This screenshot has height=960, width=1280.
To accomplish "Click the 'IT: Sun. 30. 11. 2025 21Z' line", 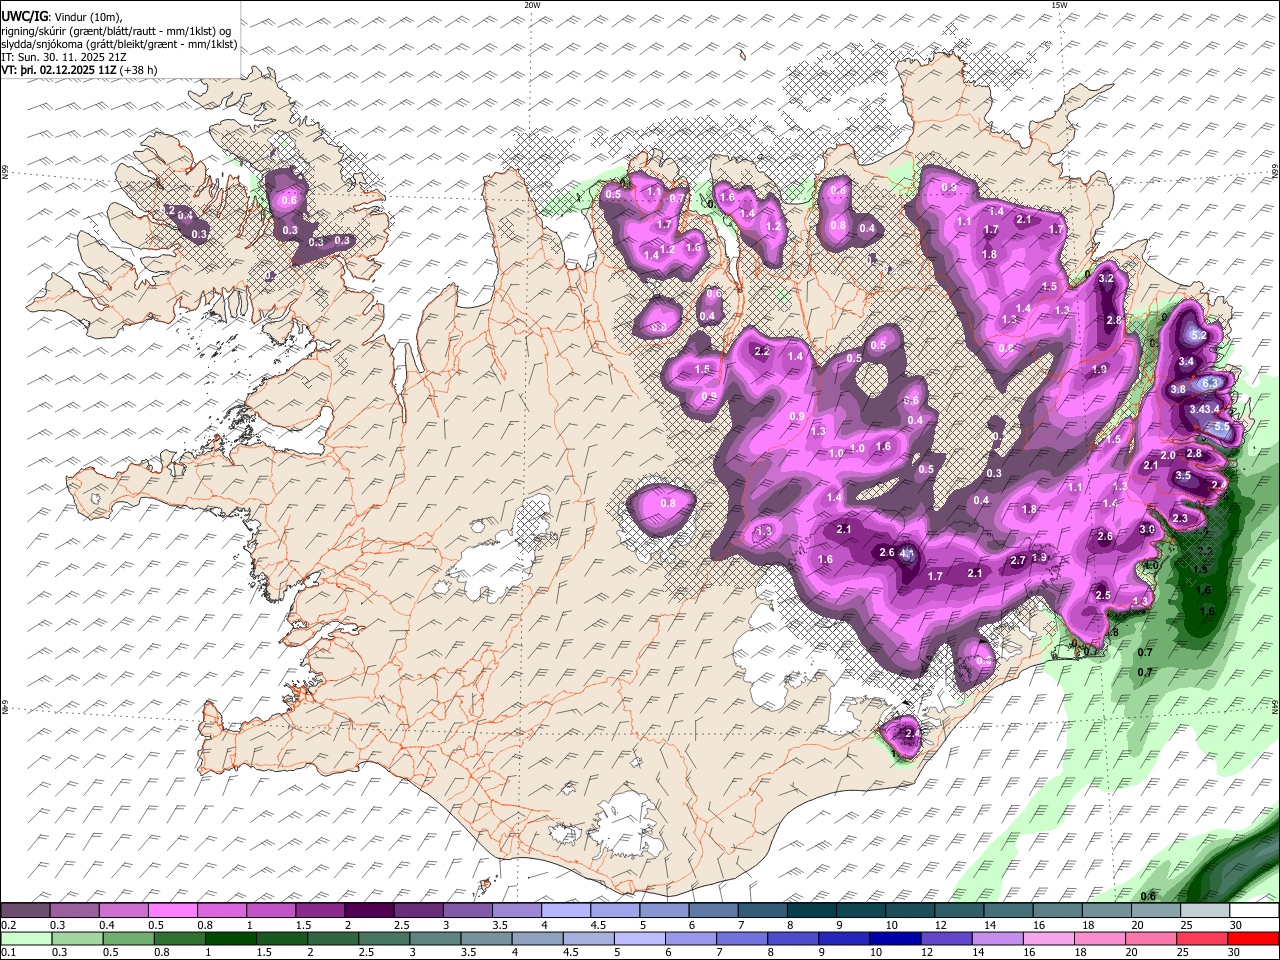I will 63,57.
